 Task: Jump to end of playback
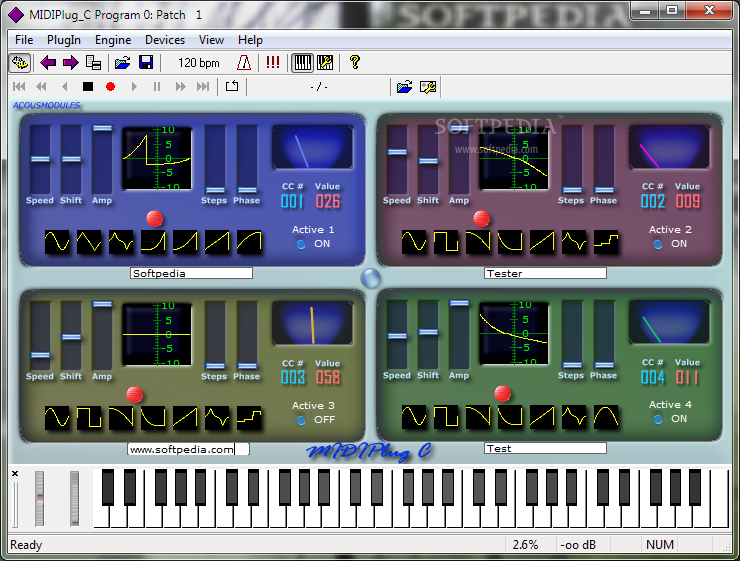point(203,86)
